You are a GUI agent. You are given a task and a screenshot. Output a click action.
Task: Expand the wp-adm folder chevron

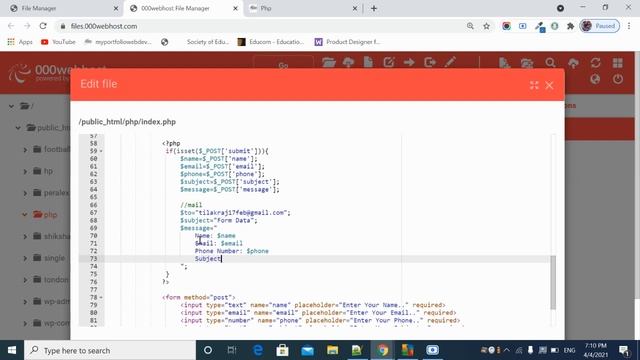tap(25, 302)
